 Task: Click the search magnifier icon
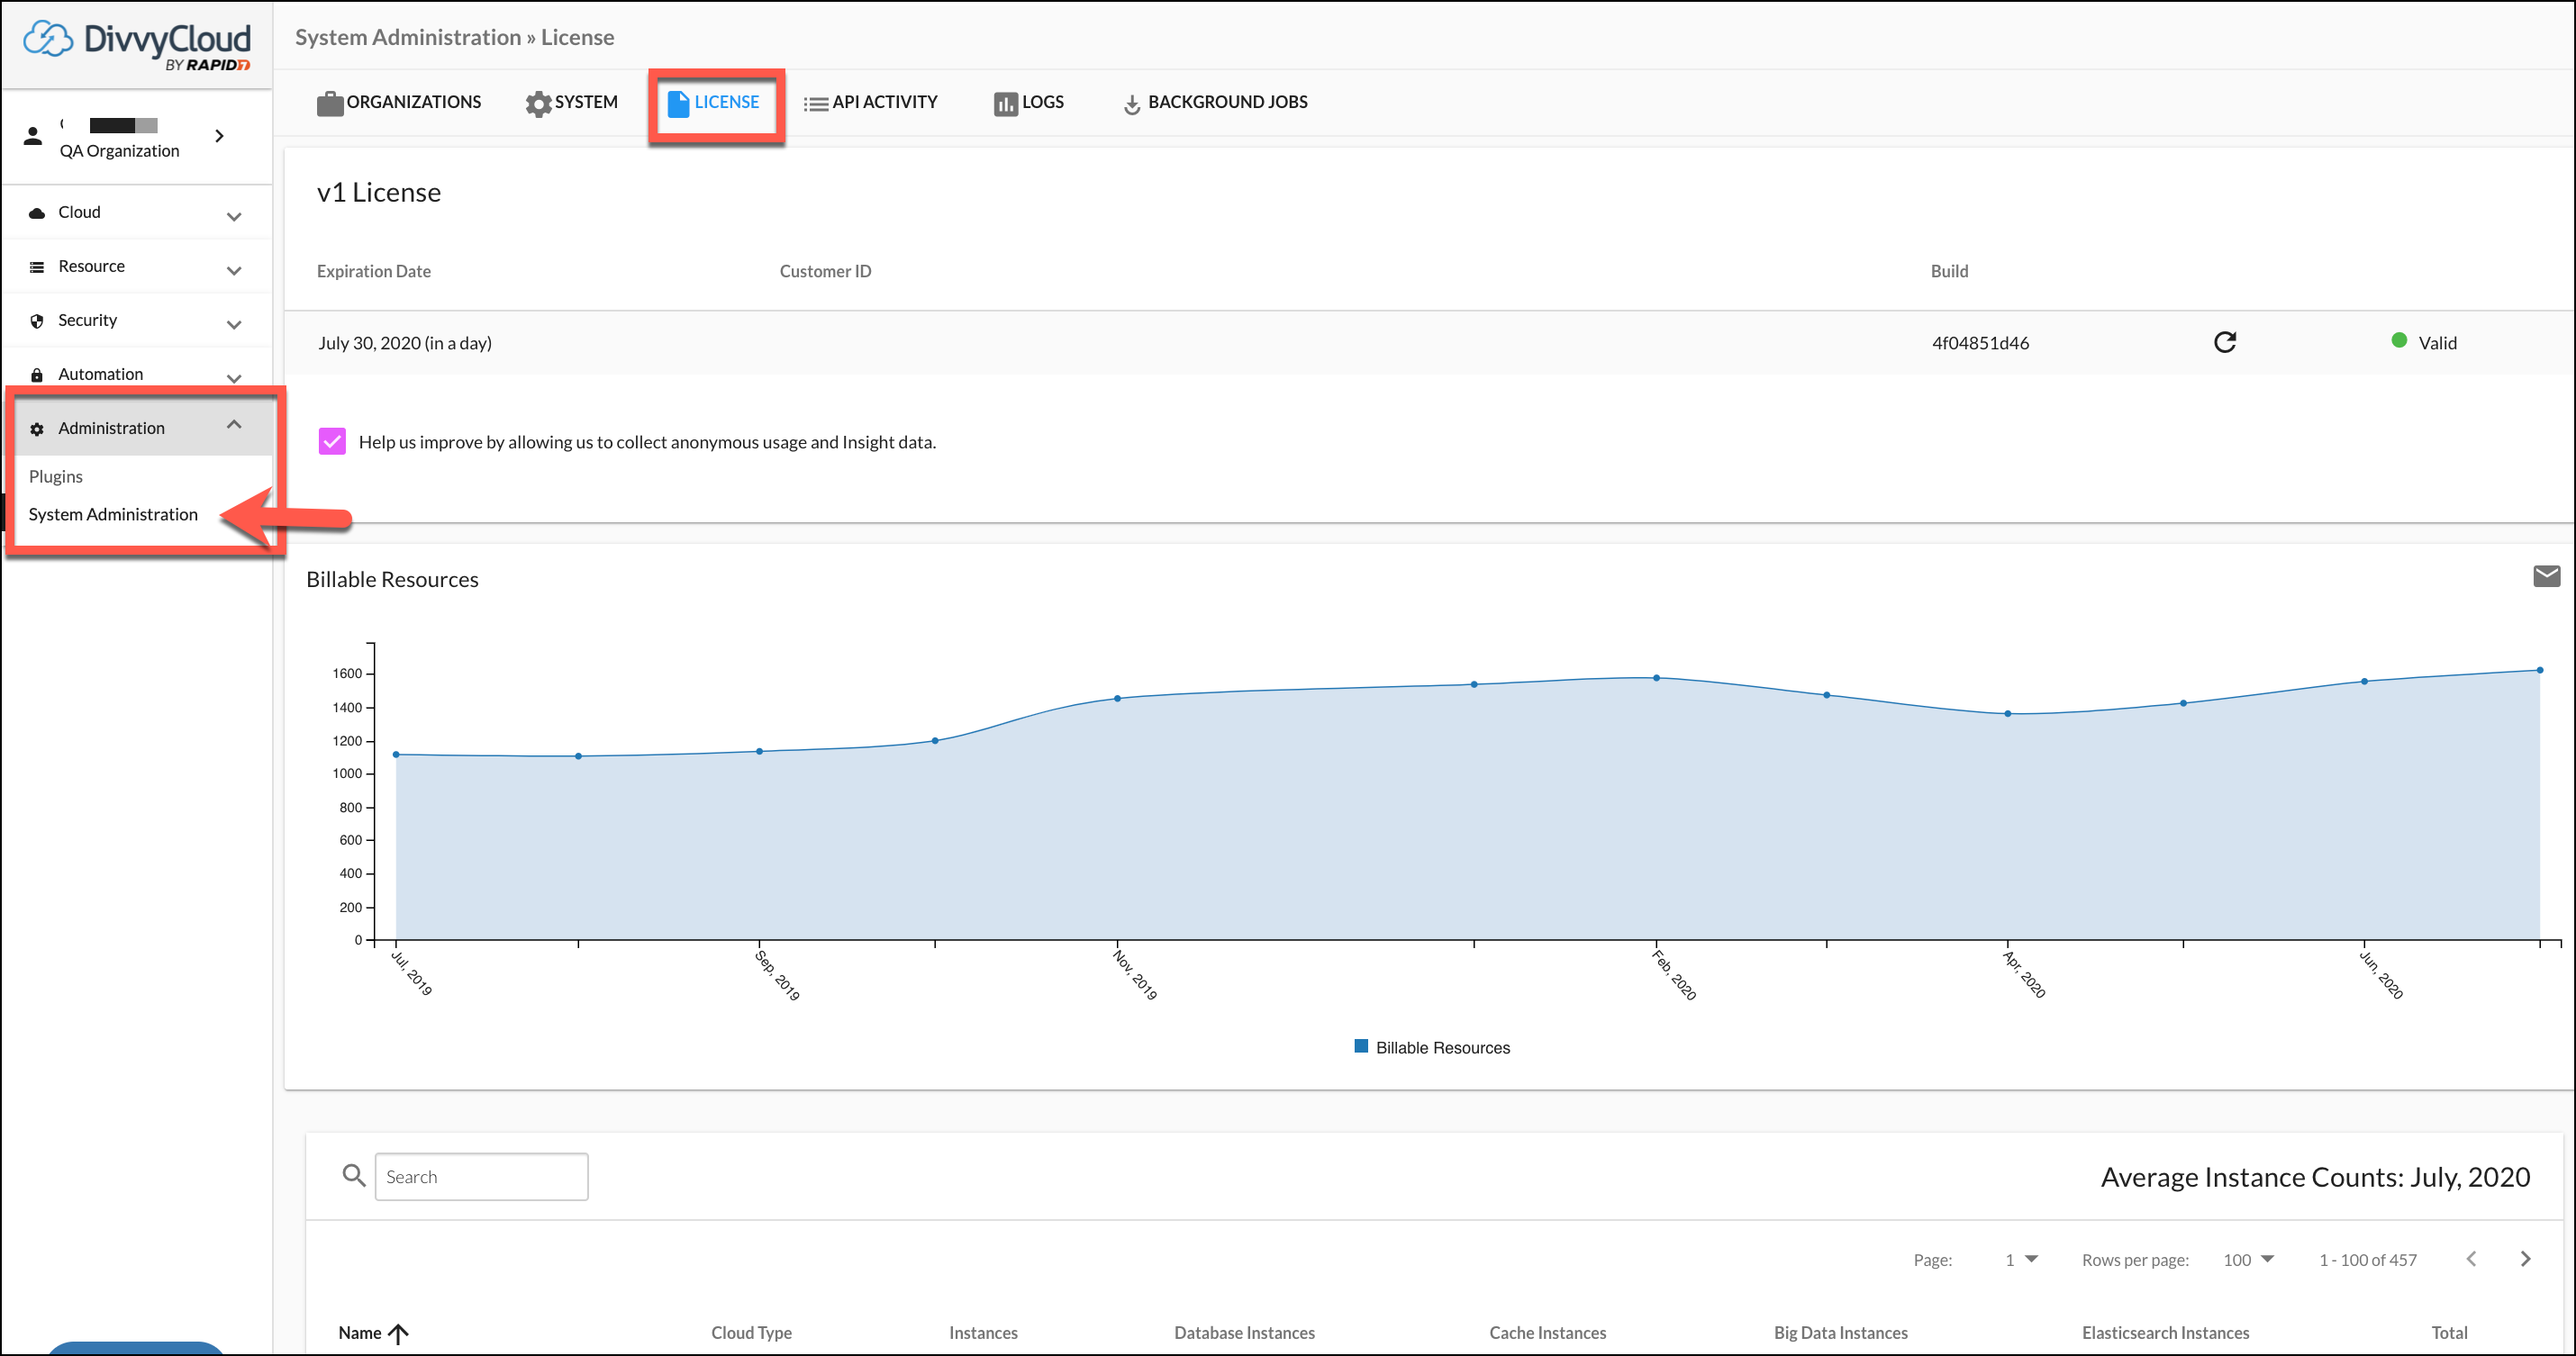(x=353, y=1175)
